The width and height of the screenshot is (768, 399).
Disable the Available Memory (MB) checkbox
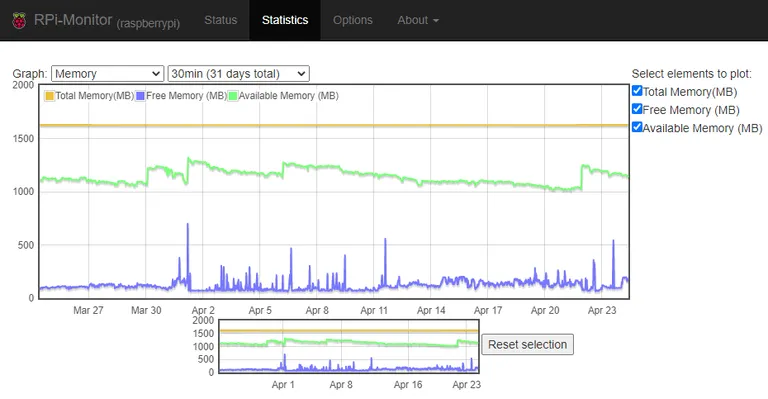tap(637, 127)
